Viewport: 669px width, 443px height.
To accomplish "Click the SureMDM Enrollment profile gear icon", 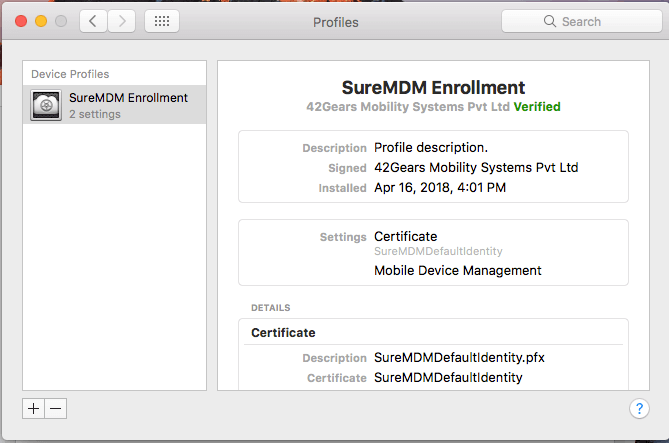I will click(x=46, y=105).
